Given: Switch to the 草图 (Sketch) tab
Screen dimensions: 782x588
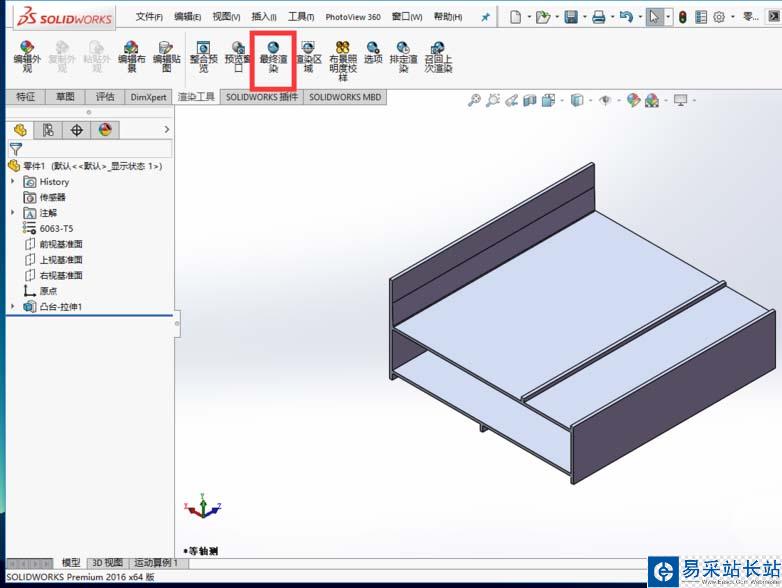Looking at the screenshot, I should coord(65,97).
